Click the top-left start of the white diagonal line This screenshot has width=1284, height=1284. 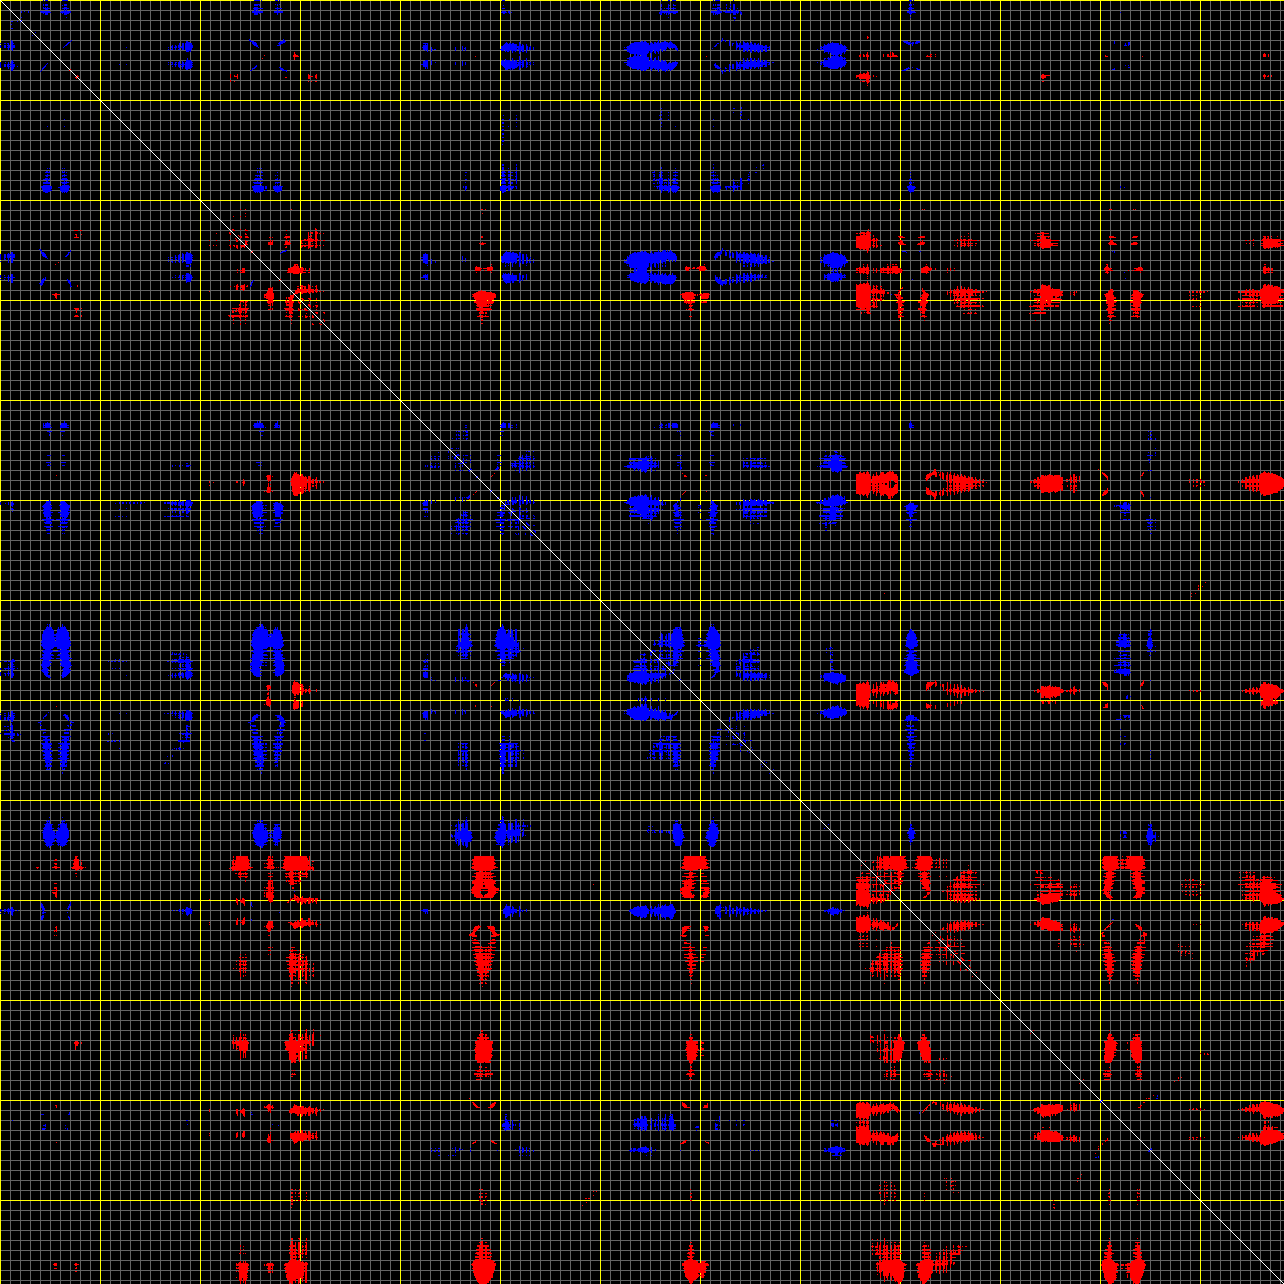click(x=3, y=3)
